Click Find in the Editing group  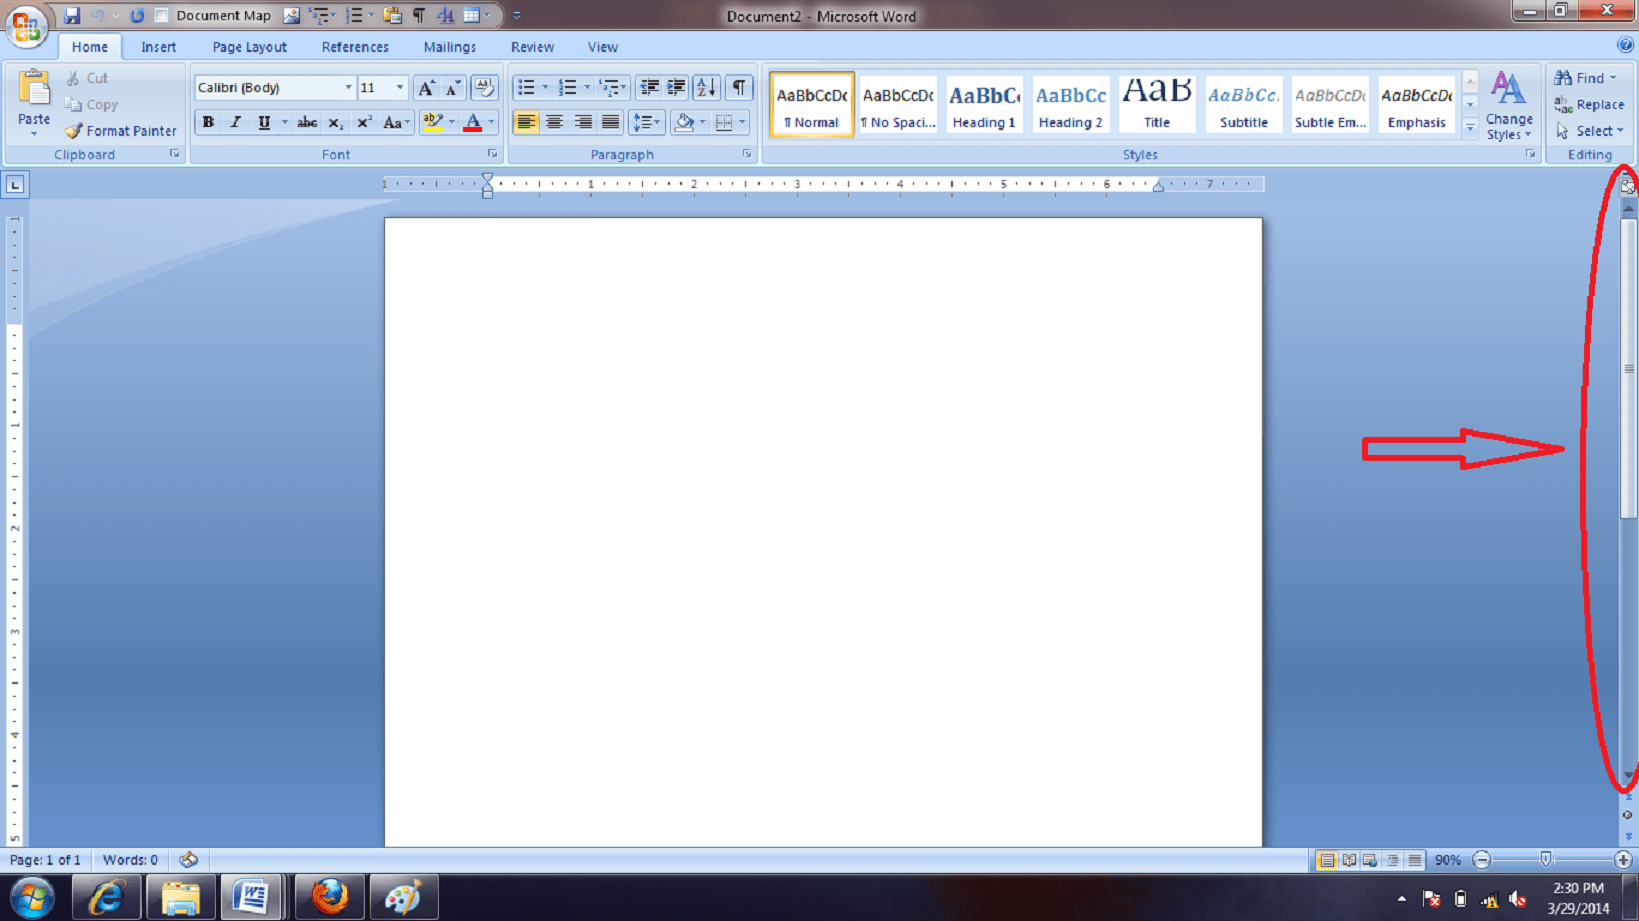(x=1587, y=78)
